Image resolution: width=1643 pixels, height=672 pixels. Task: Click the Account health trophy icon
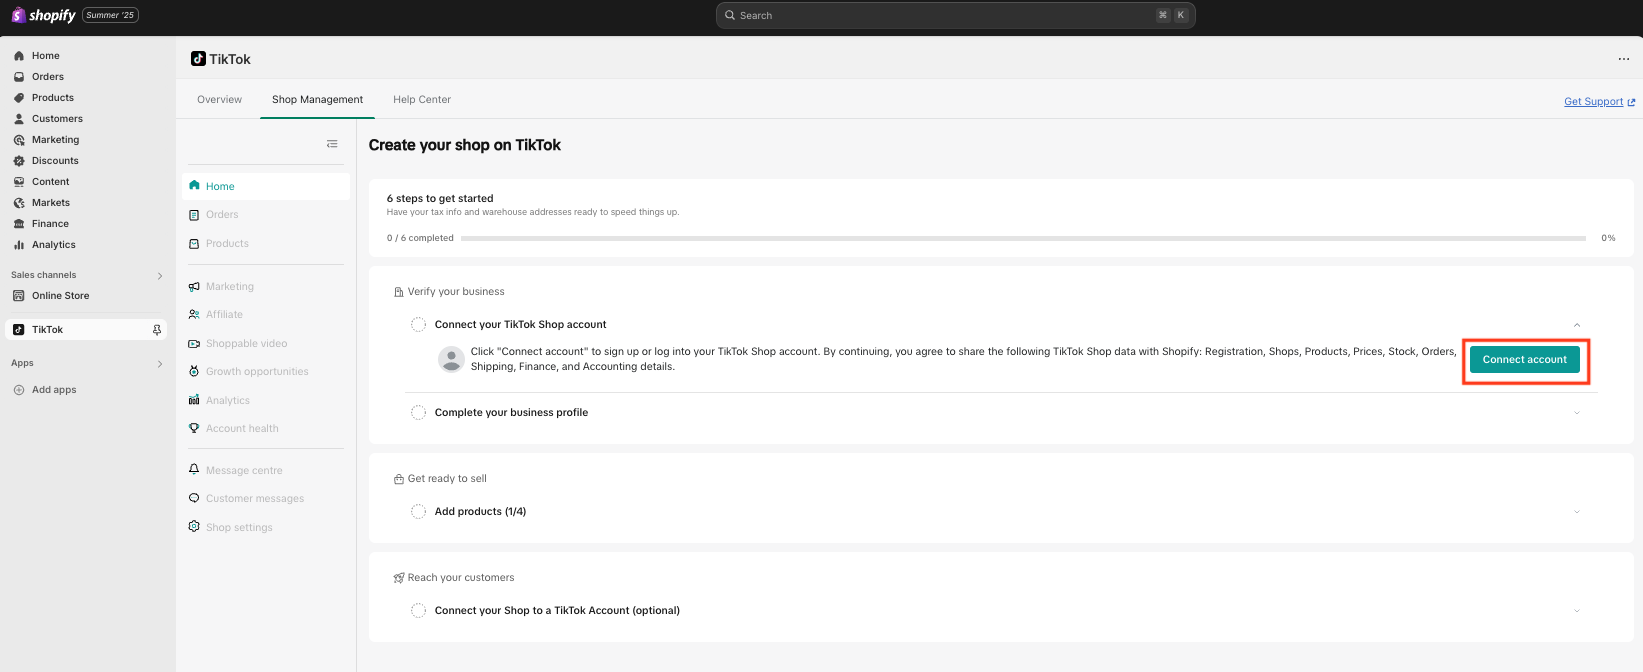[x=194, y=429]
